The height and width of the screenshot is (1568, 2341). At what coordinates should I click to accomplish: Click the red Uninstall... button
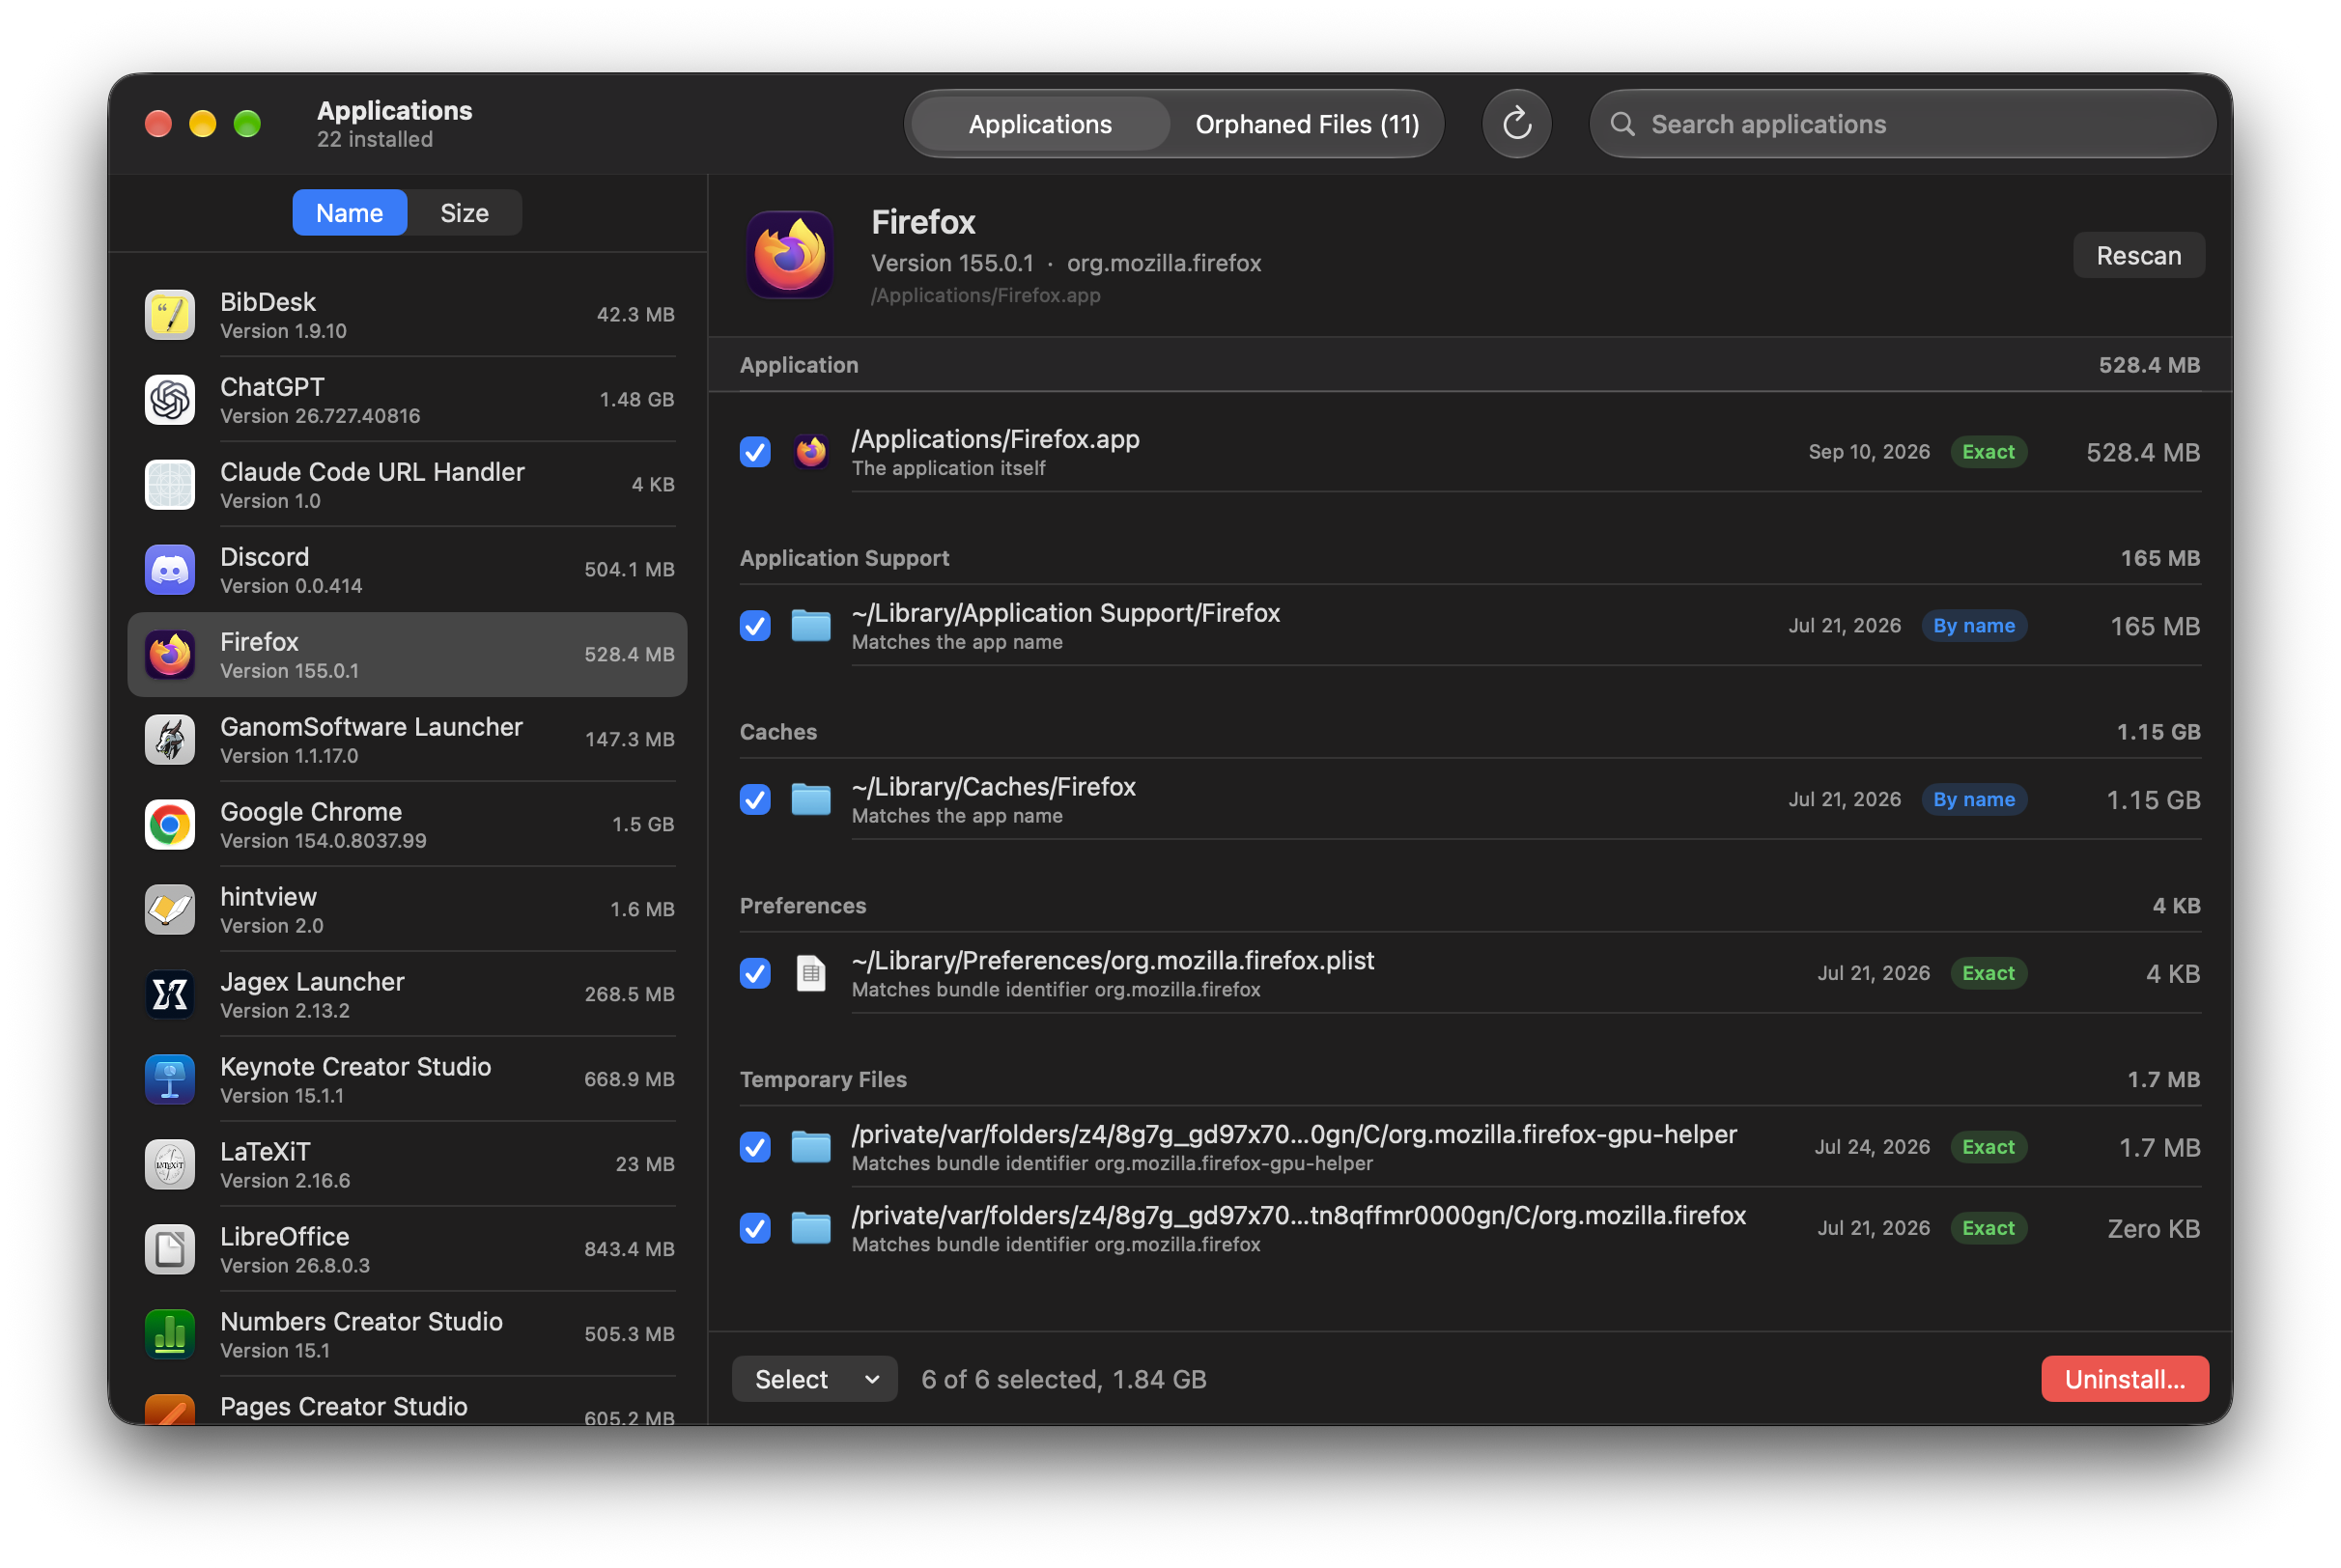pyautogui.click(x=2124, y=1379)
